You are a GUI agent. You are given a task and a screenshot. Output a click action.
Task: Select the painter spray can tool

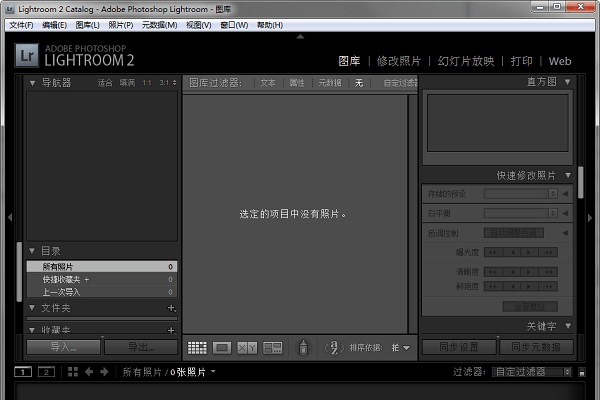pyautogui.click(x=303, y=347)
